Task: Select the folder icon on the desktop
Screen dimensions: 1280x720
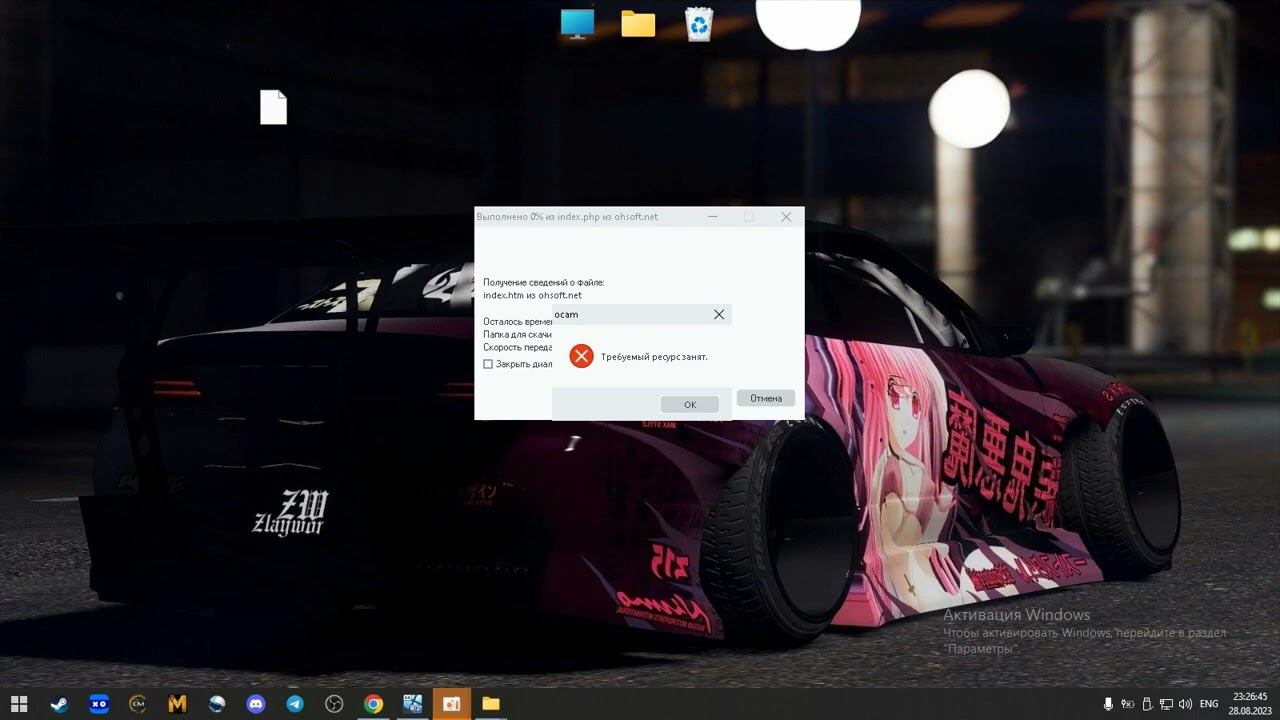Action: (638, 24)
